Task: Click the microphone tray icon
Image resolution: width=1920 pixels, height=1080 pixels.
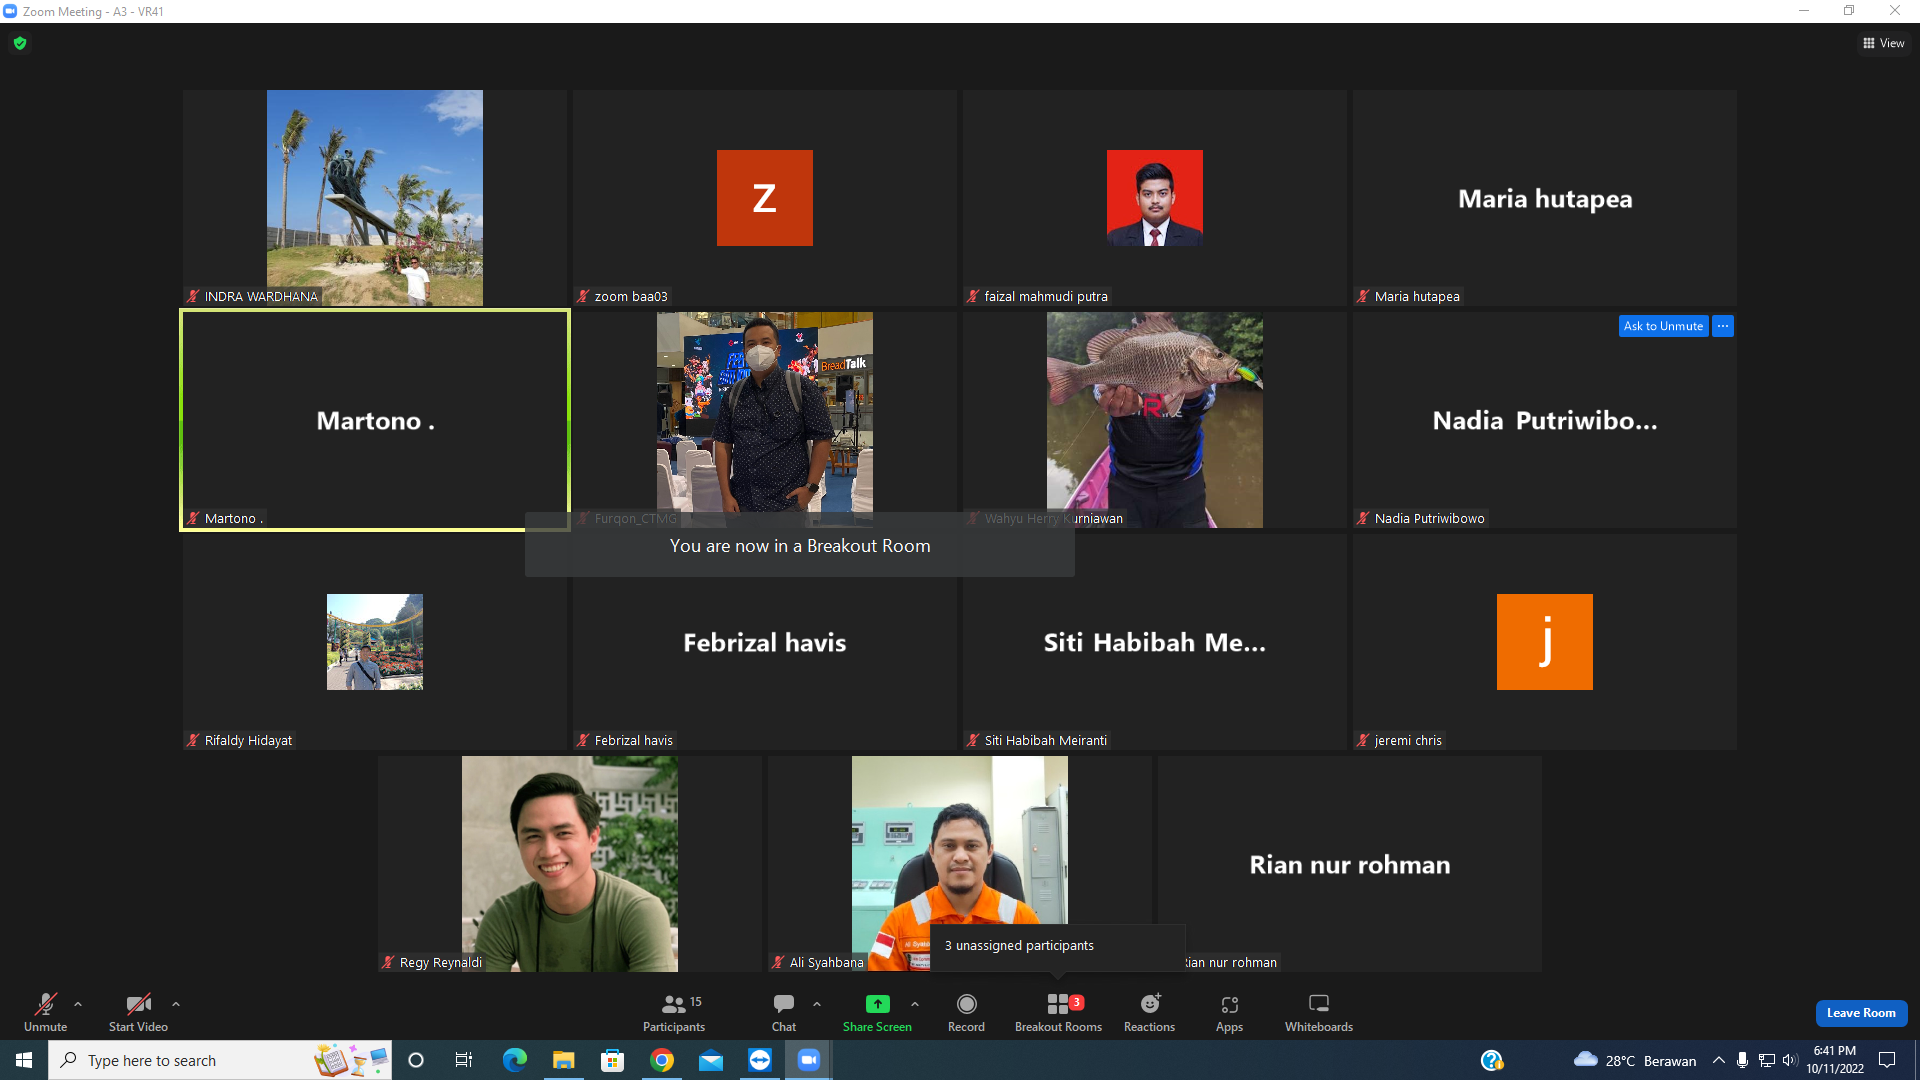Action: [1742, 1060]
